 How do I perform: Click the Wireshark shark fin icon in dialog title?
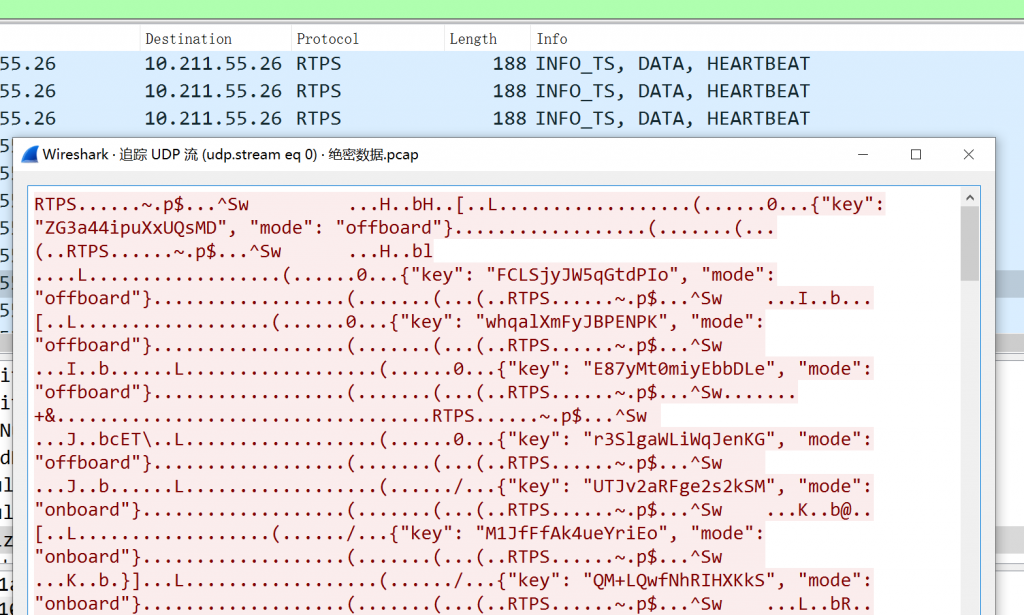(x=30, y=155)
